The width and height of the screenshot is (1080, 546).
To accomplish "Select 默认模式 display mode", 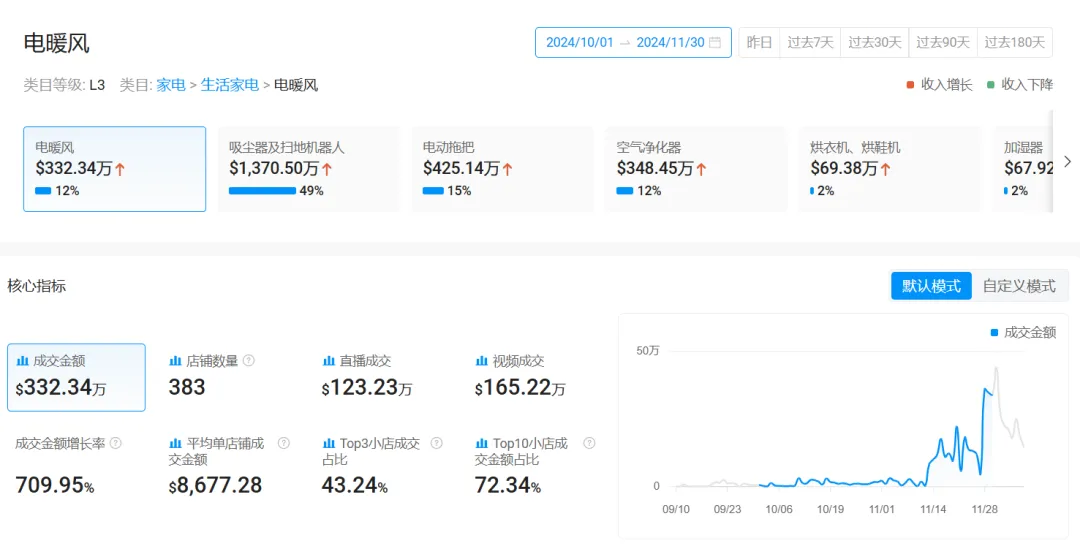I will [x=931, y=286].
